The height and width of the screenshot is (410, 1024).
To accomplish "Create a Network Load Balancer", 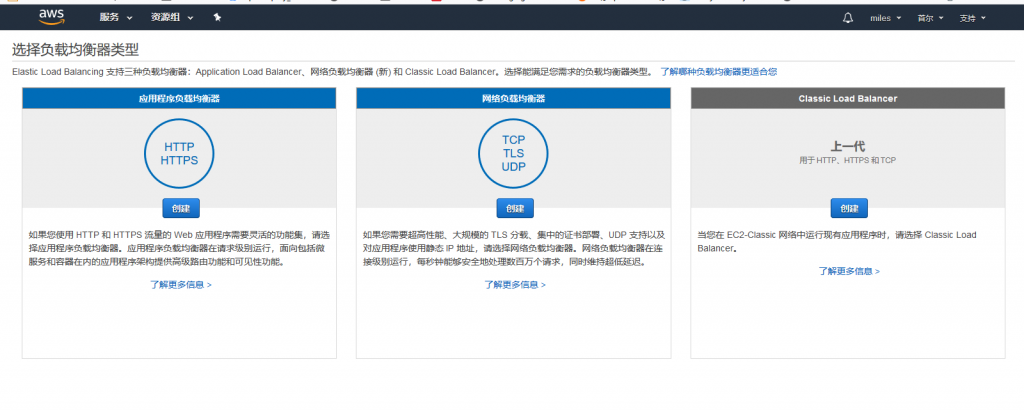I will (x=515, y=208).
